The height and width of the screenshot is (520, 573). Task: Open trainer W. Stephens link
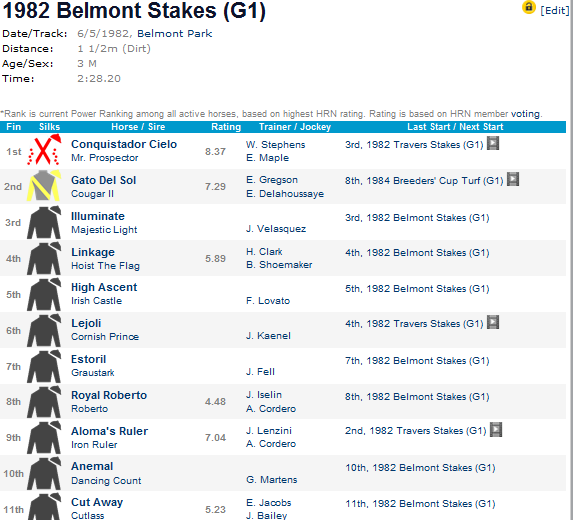[x=276, y=145]
